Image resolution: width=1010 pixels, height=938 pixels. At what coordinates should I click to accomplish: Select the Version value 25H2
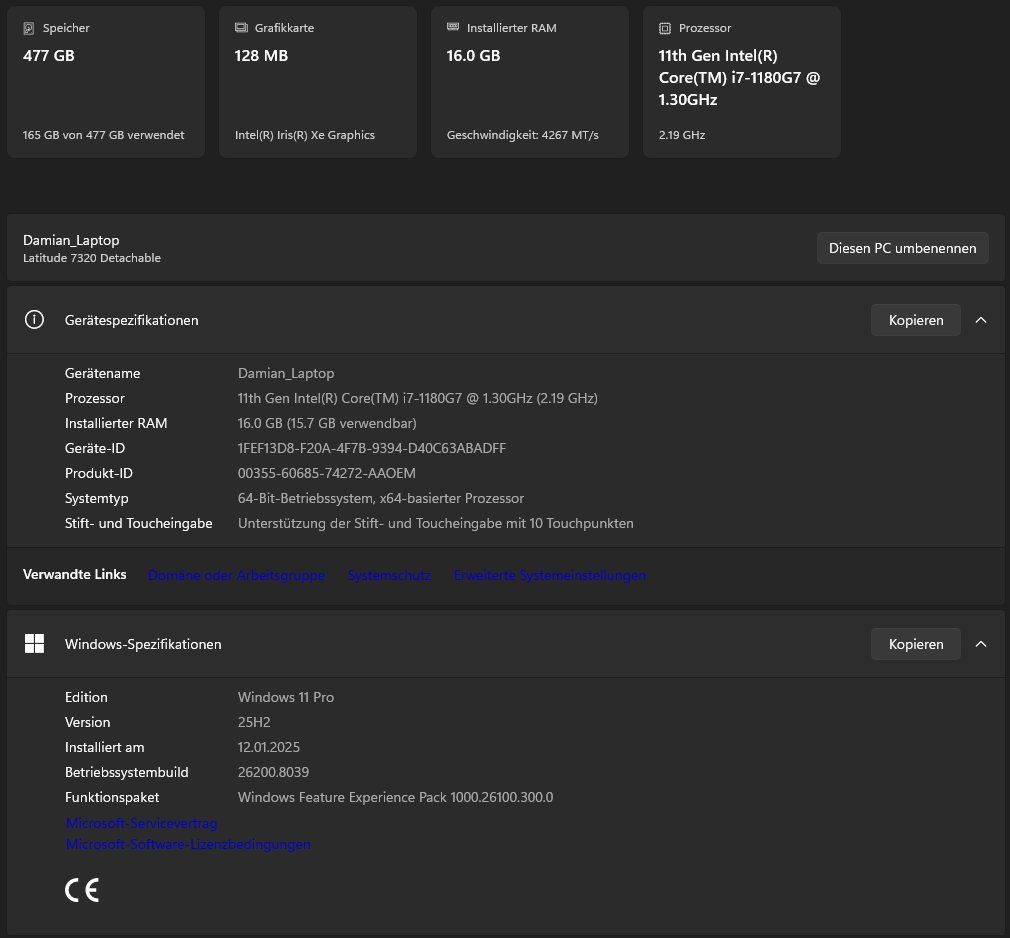(254, 722)
